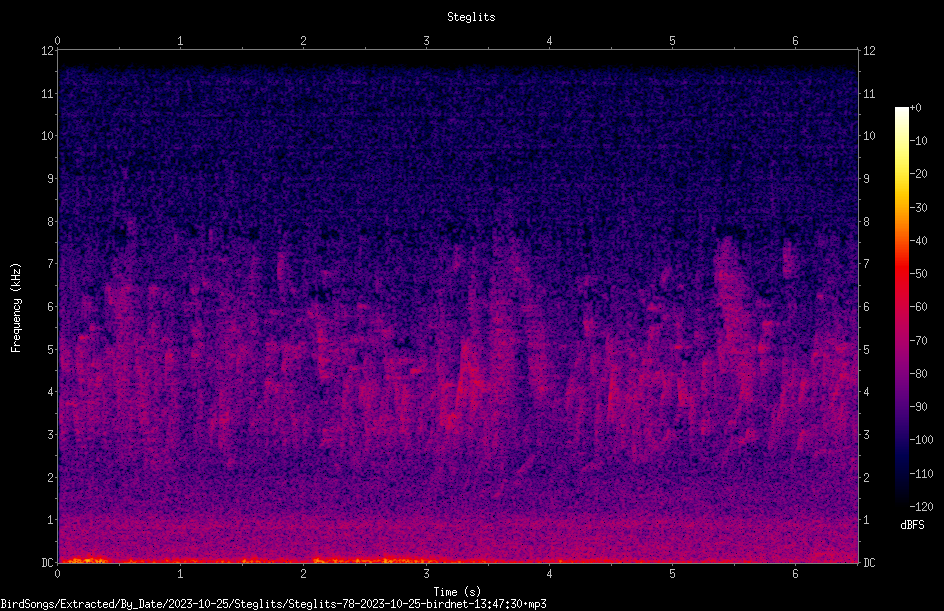Click the dBFS color scale bar
The width and height of the screenshot is (944, 611).
coord(901,306)
